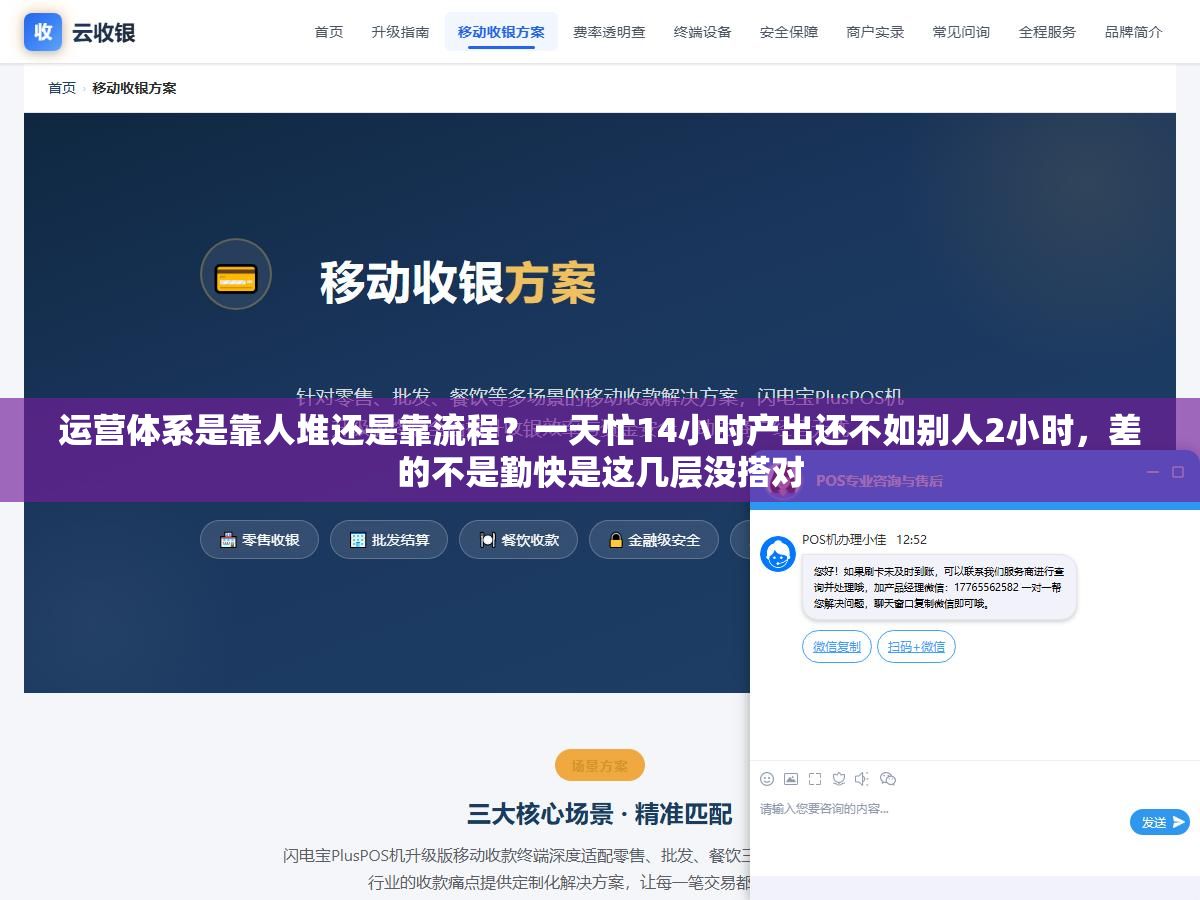Click the 扫码+微信 chat button
The height and width of the screenshot is (900, 1200).
pyautogui.click(x=916, y=647)
